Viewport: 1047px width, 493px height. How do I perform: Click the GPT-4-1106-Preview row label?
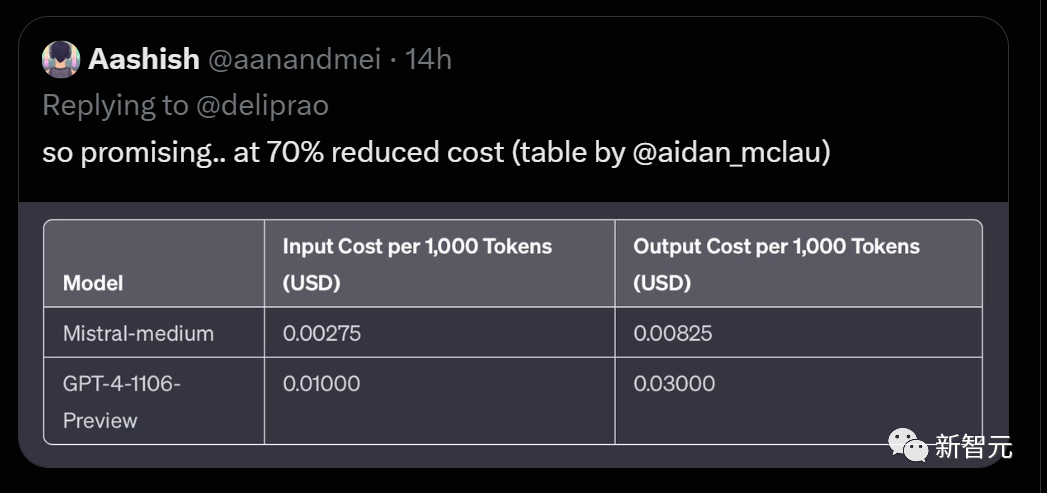pos(122,401)
